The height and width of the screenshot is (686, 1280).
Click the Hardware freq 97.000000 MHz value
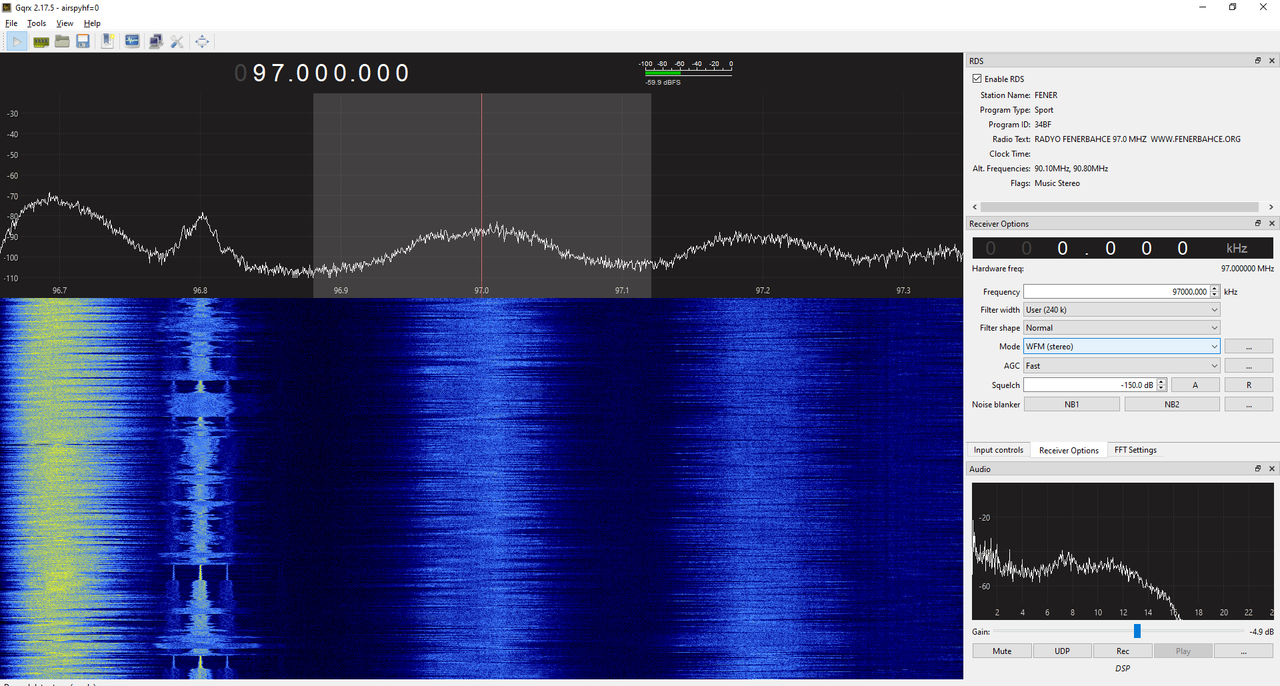[x=1247, y=268]
